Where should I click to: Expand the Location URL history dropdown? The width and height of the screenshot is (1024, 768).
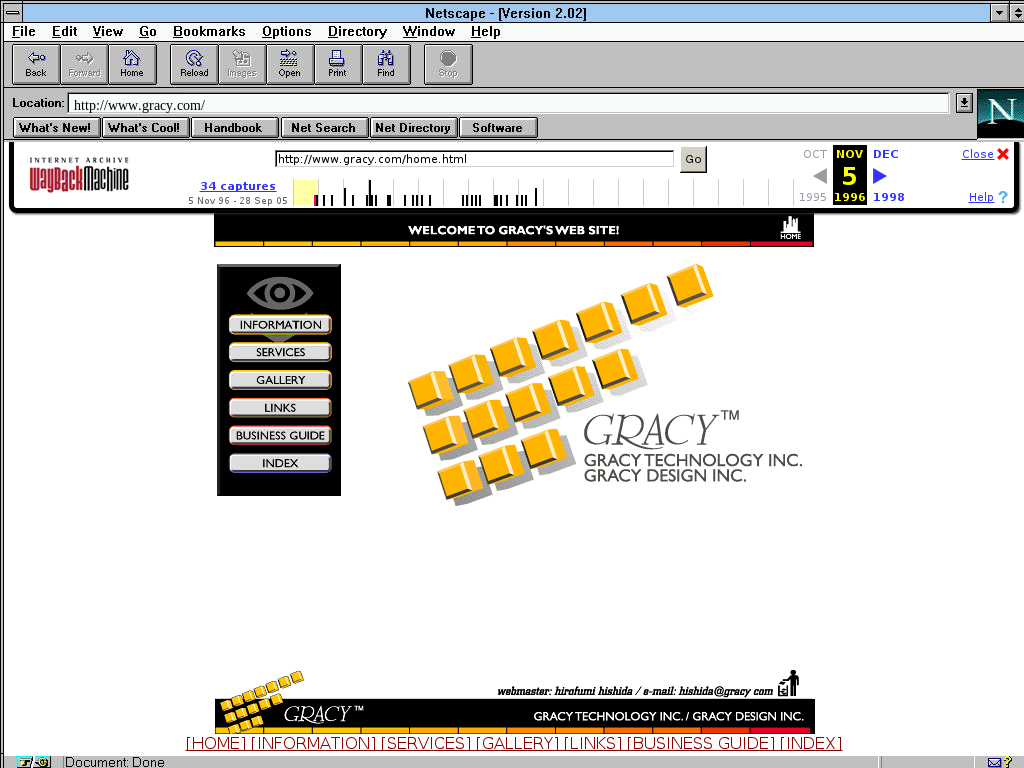pos(963,103)
